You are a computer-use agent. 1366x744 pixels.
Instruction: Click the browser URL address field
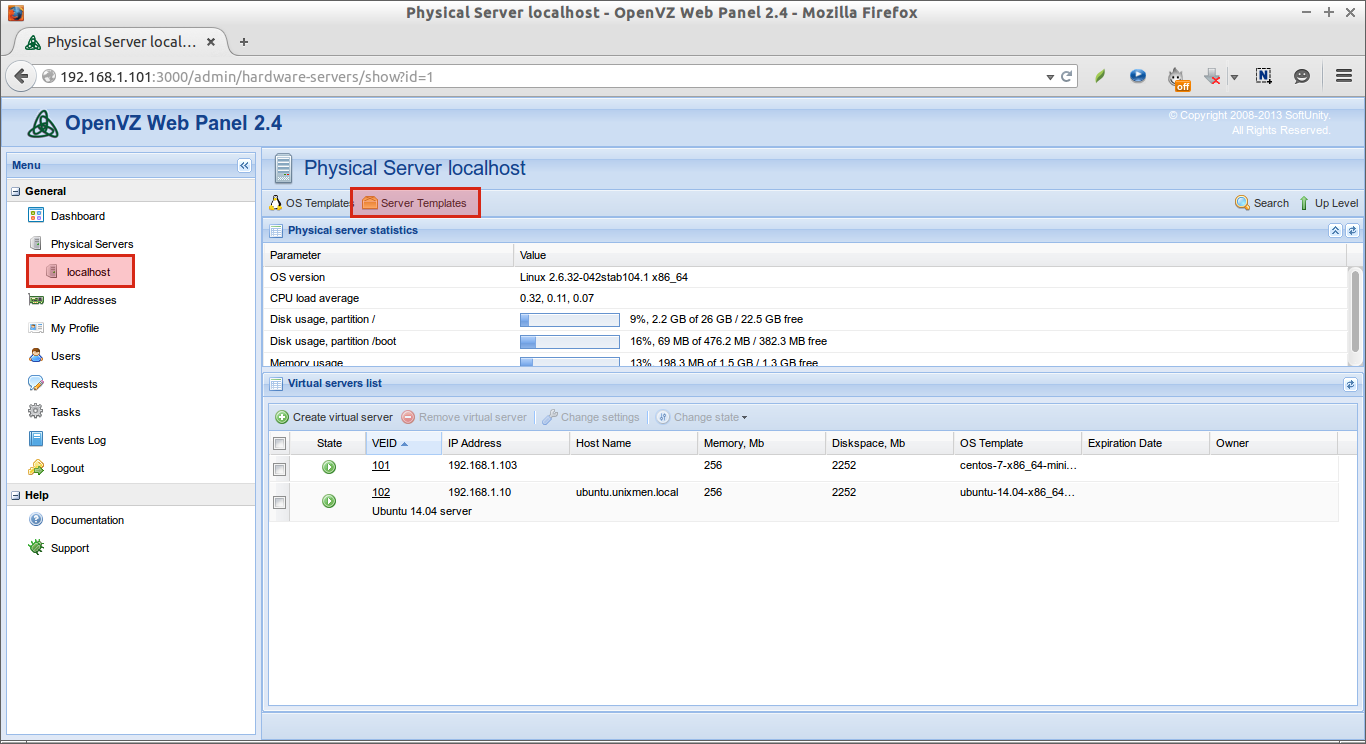pyautogui.click(x=550, y=76)
